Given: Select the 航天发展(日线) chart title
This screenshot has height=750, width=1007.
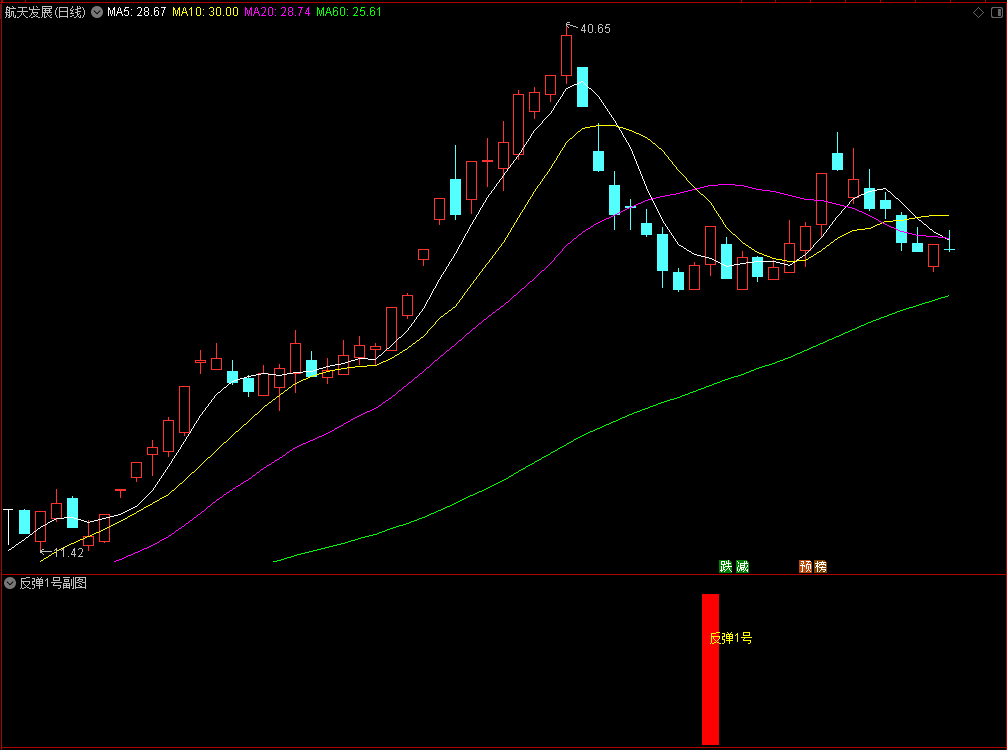Looking at the screenshot, I should pyautogui.click(x=45, y=12).
